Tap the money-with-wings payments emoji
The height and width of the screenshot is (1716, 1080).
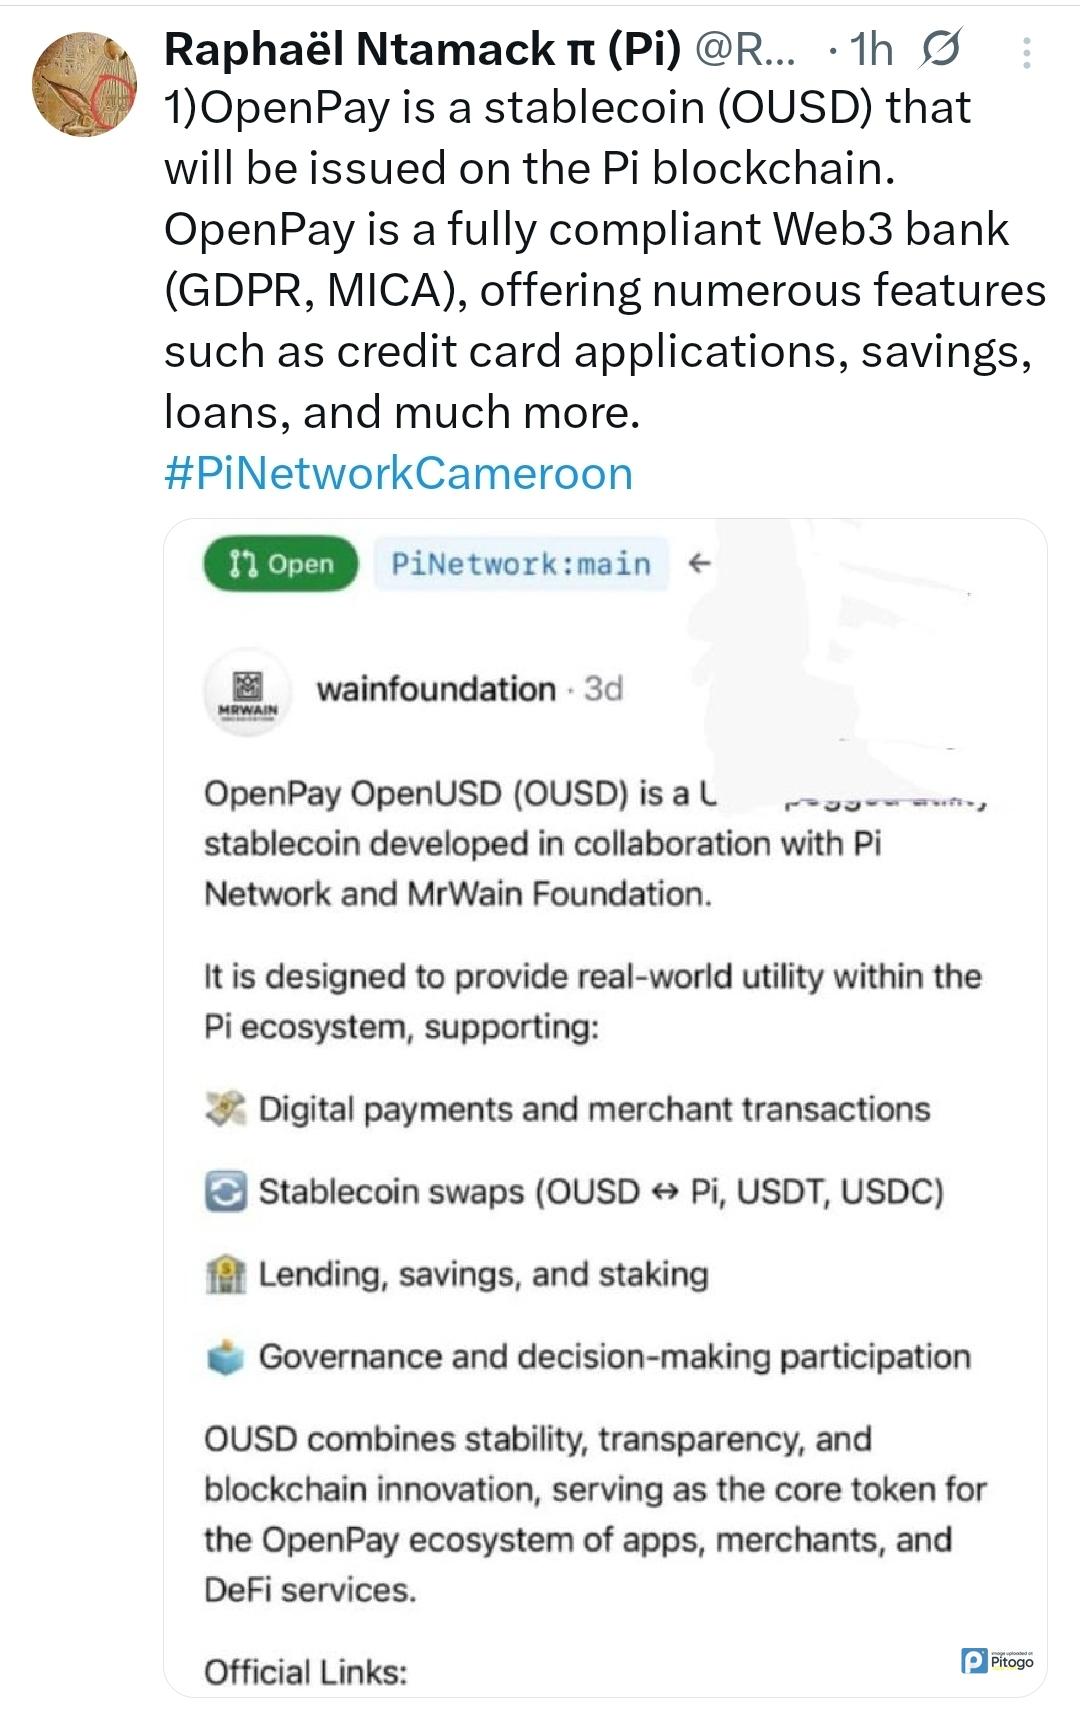(x=225, y=1109)
